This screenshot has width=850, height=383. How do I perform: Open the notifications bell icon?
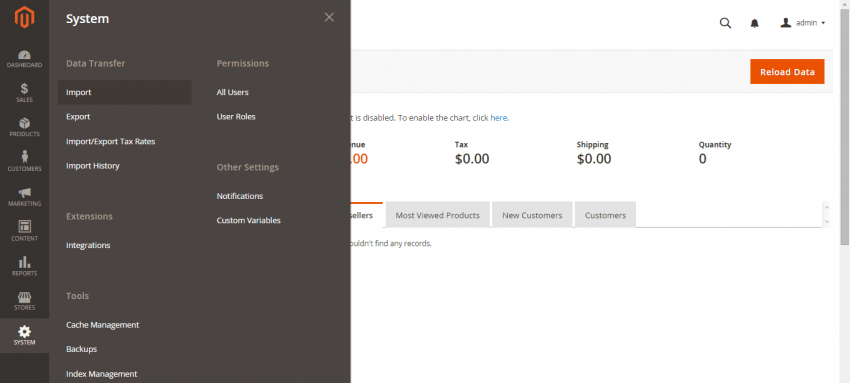[755, 23]
